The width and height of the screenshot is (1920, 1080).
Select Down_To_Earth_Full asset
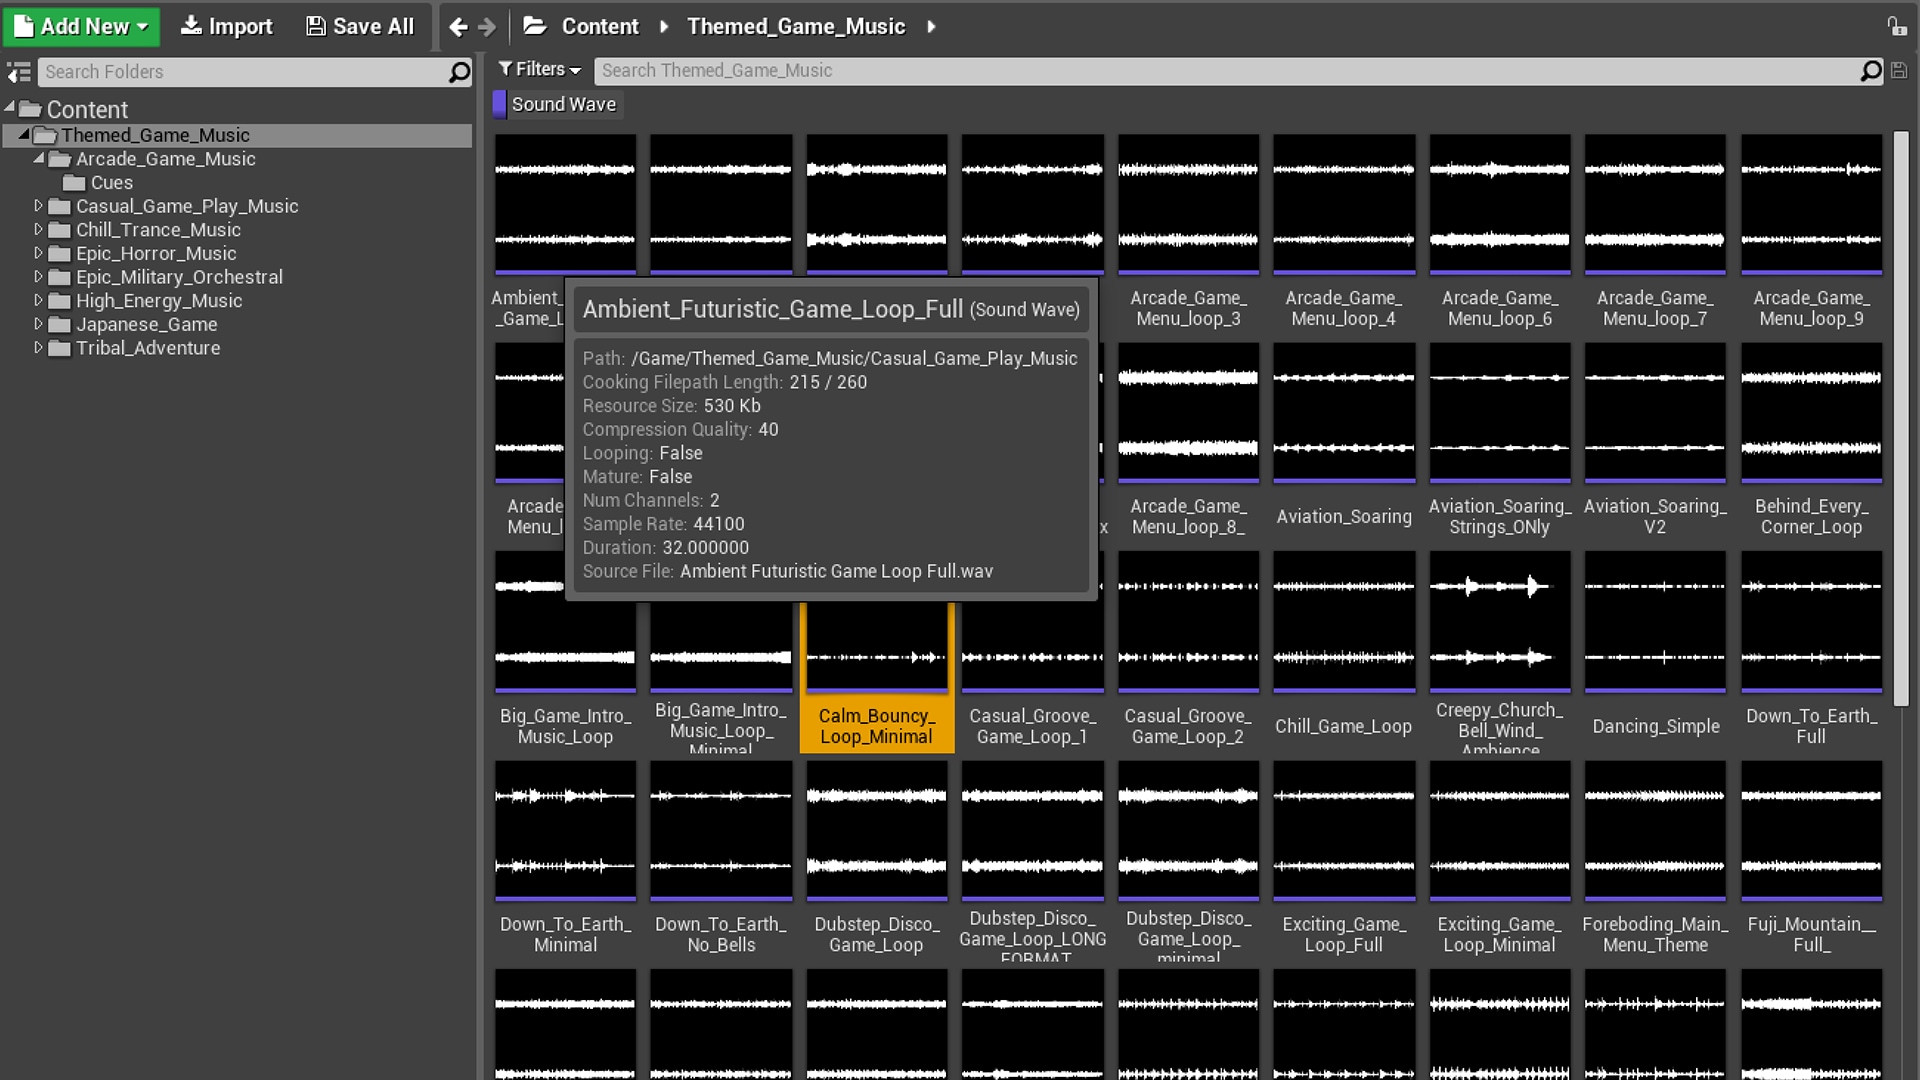tap(1811, 650)
